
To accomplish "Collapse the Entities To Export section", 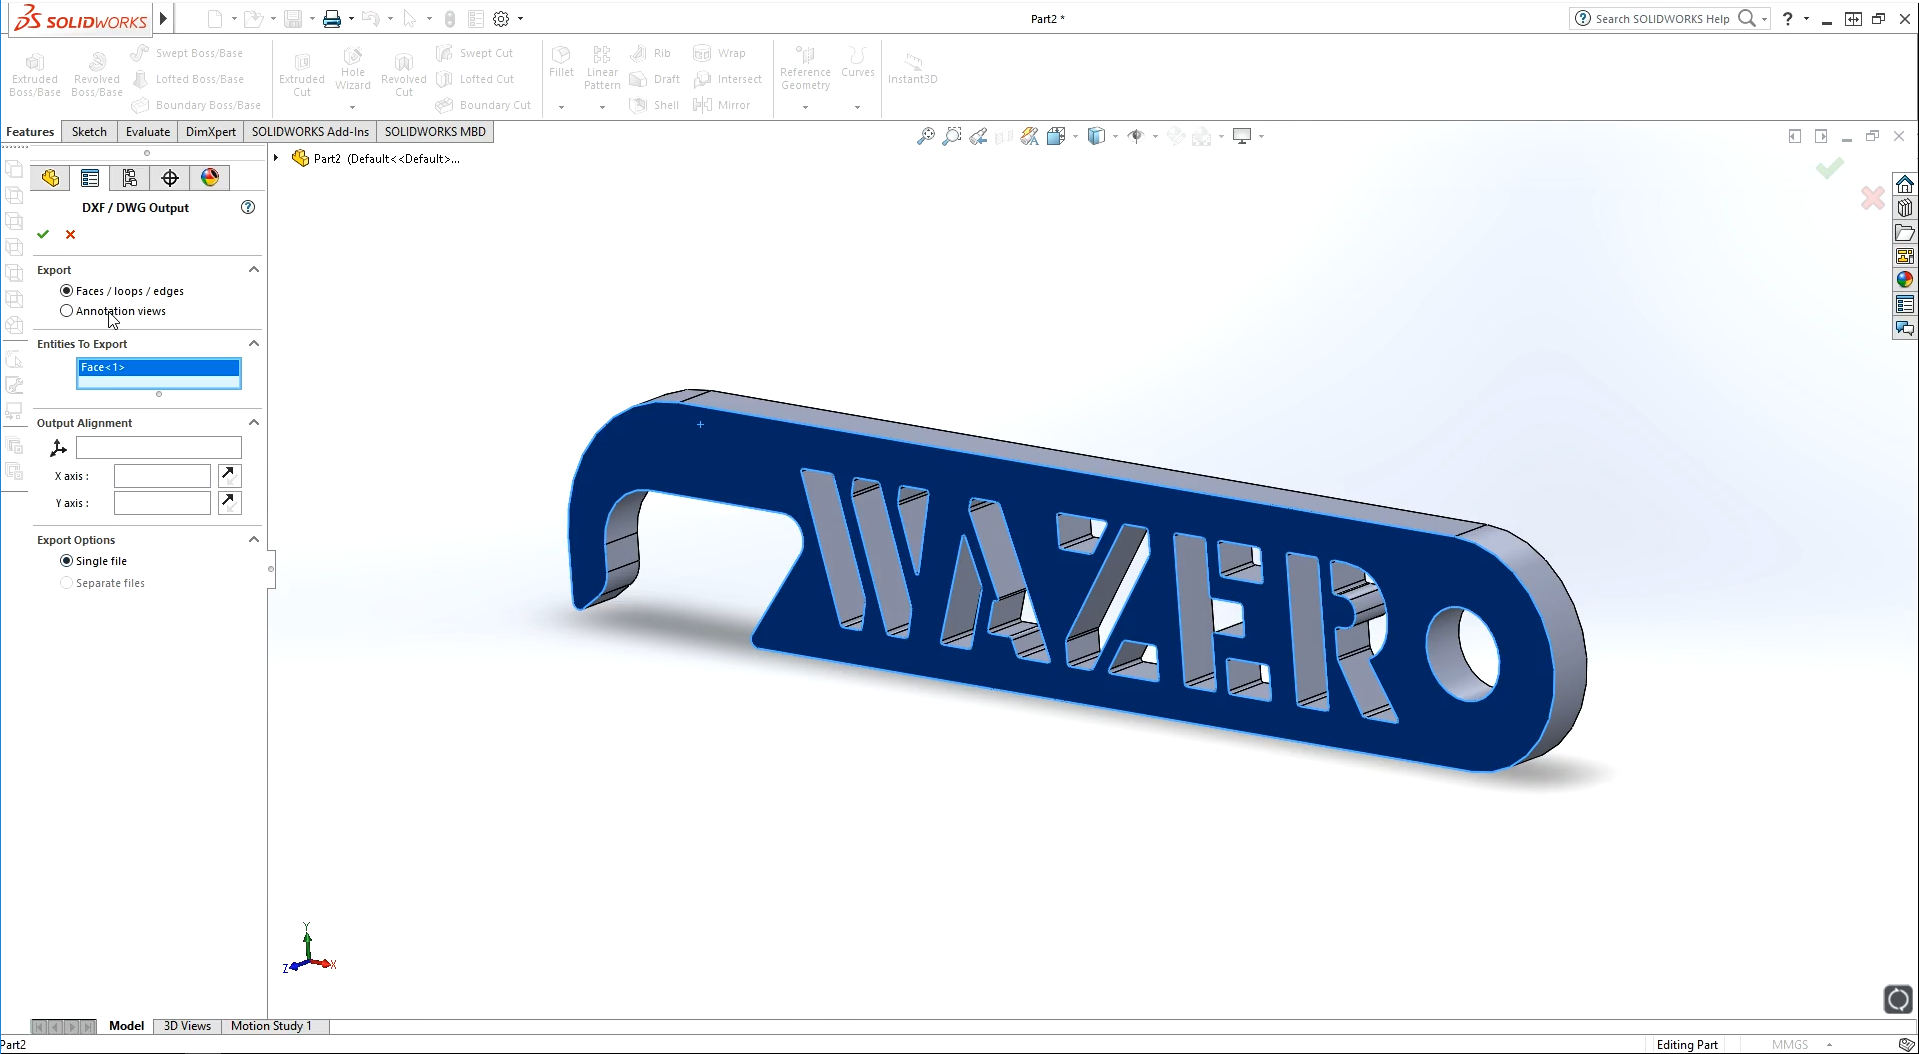I will click(x=254, y=344).
